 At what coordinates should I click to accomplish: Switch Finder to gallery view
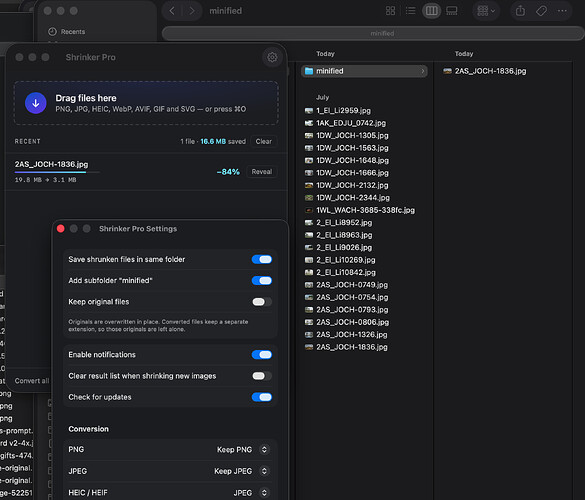(x=451, y=11)
